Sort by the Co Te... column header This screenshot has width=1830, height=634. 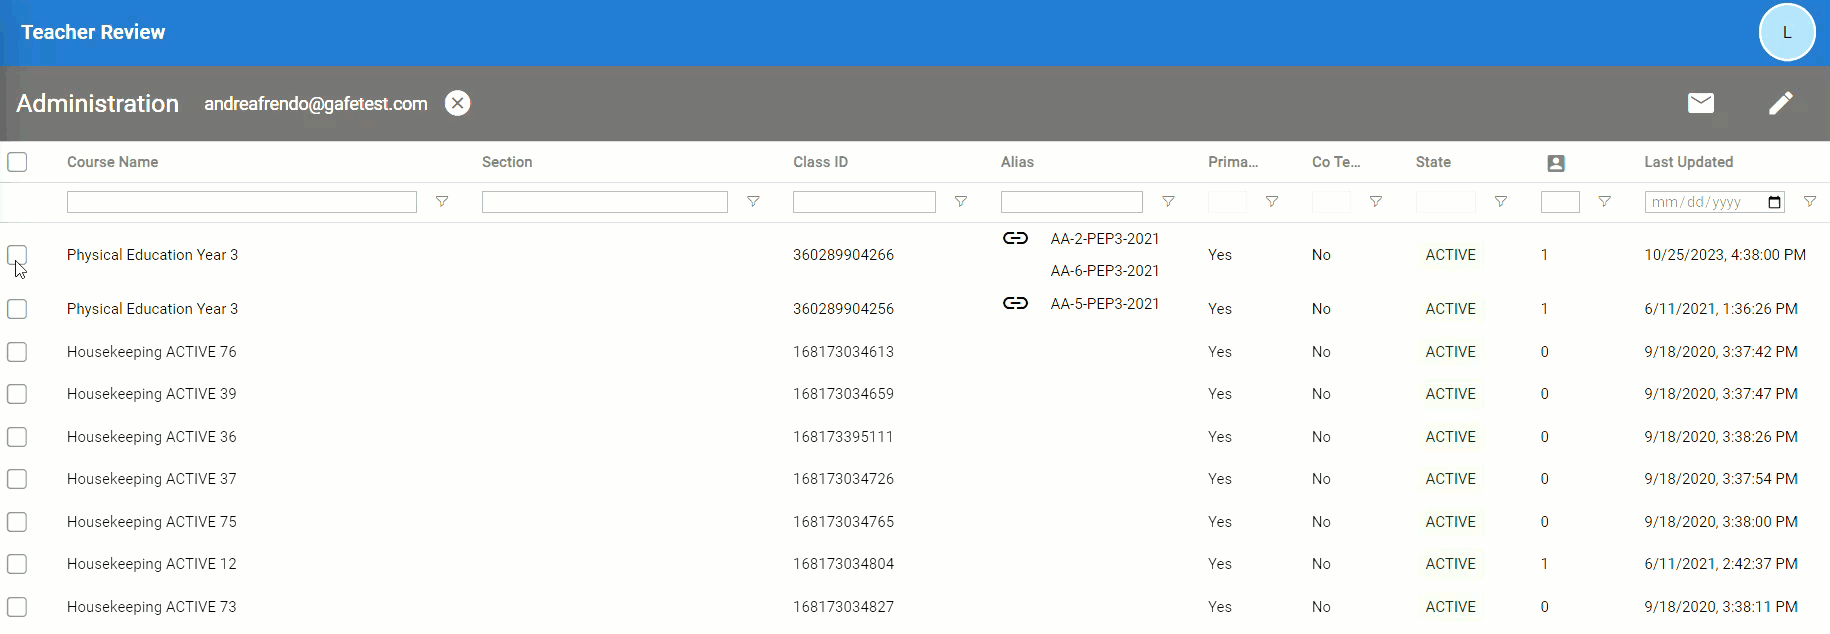point(1336,162)
